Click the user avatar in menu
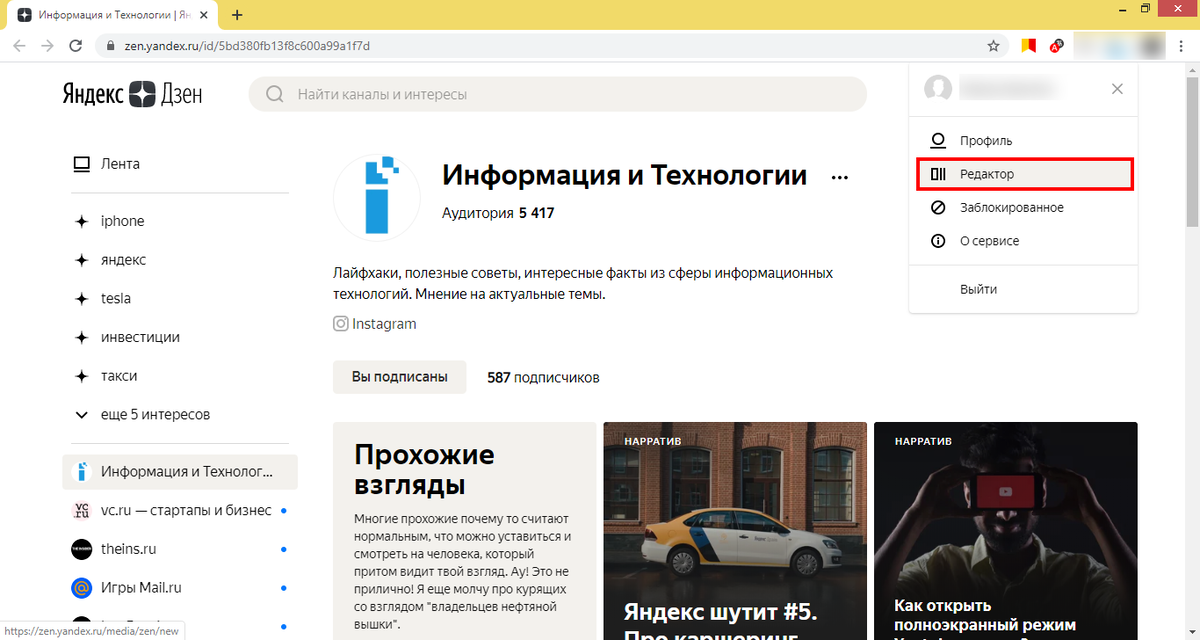The image size is (1200, 640). [x=938, y=89]
